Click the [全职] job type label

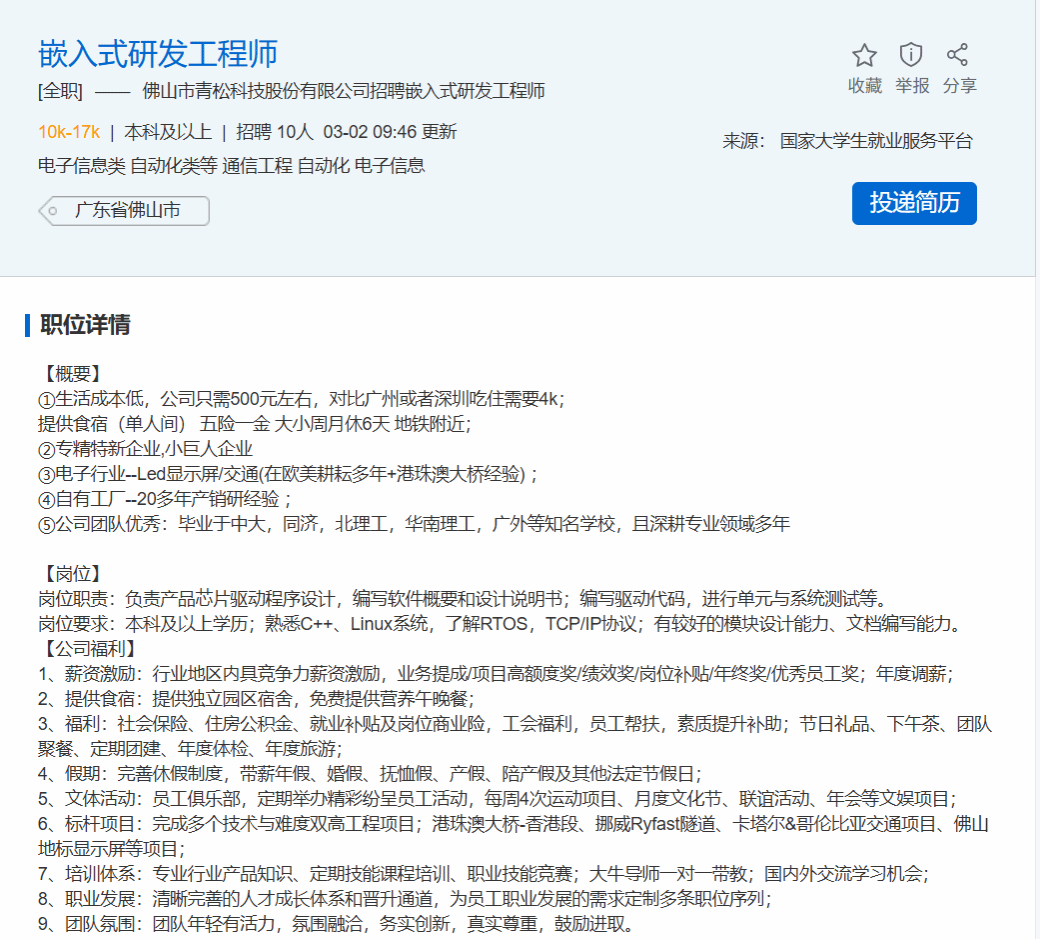[x=60, y=91]
